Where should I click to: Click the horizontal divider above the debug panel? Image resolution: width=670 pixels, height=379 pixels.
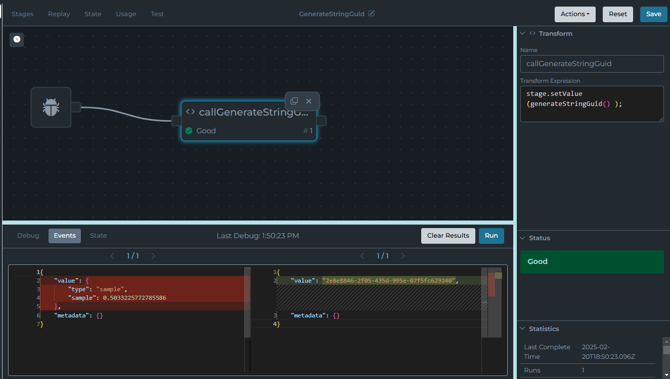coord(258,222)
